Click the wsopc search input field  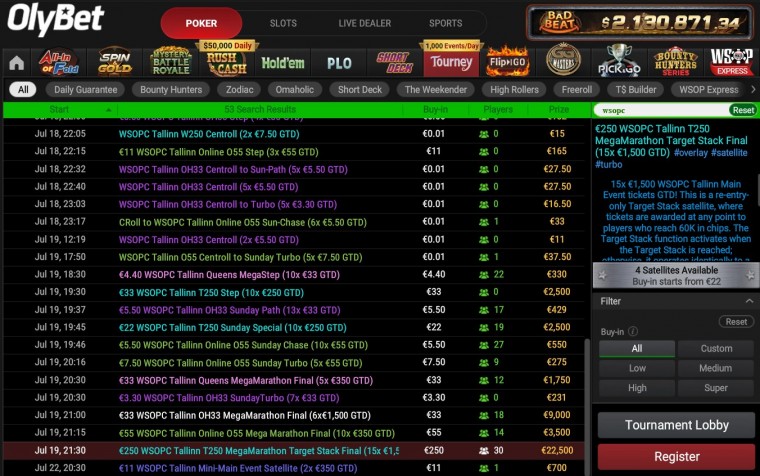click(662, 110)
